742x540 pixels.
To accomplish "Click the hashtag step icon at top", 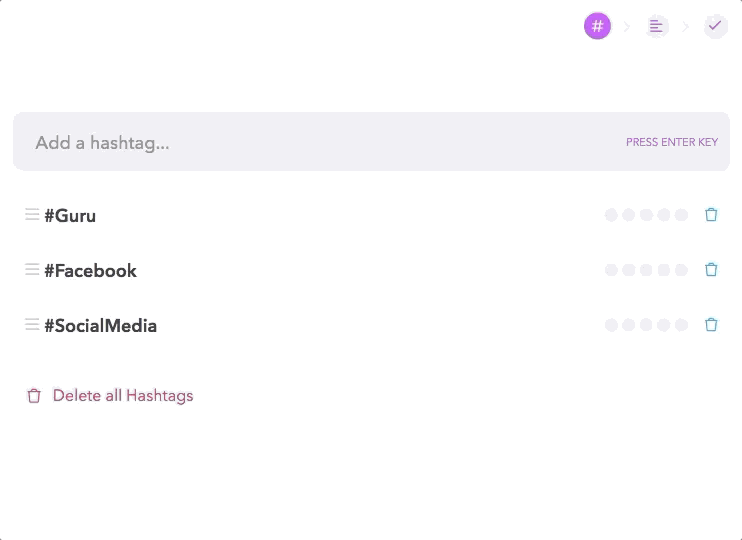I will point(597,26).
